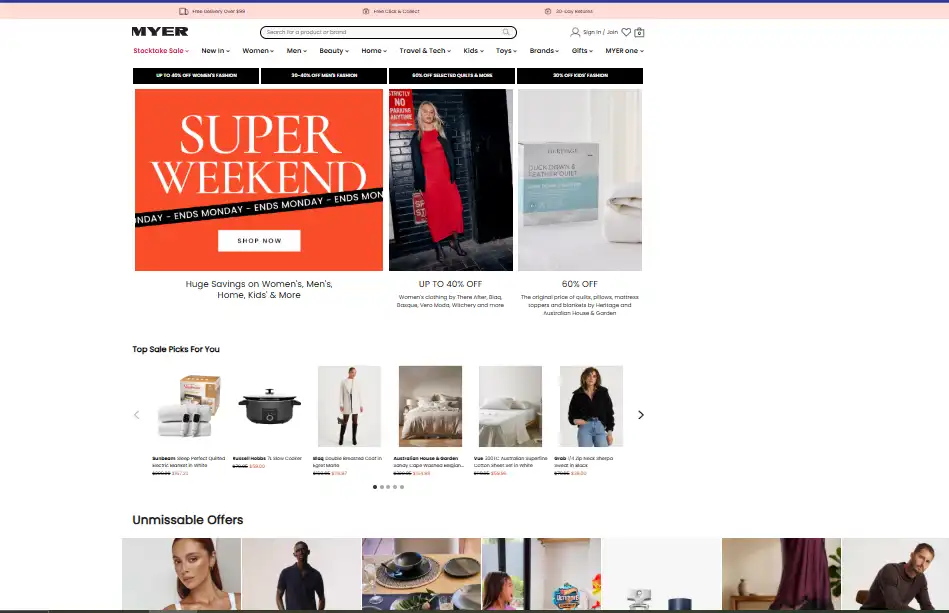Expand the Beauty menu
This screenshot has height=613, width=949.
point(334,51)
